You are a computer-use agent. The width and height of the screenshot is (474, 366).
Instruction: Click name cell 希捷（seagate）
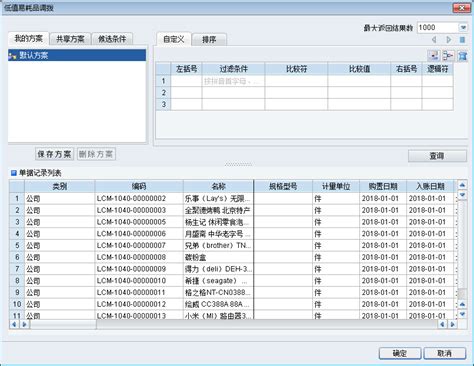point(218,281)
